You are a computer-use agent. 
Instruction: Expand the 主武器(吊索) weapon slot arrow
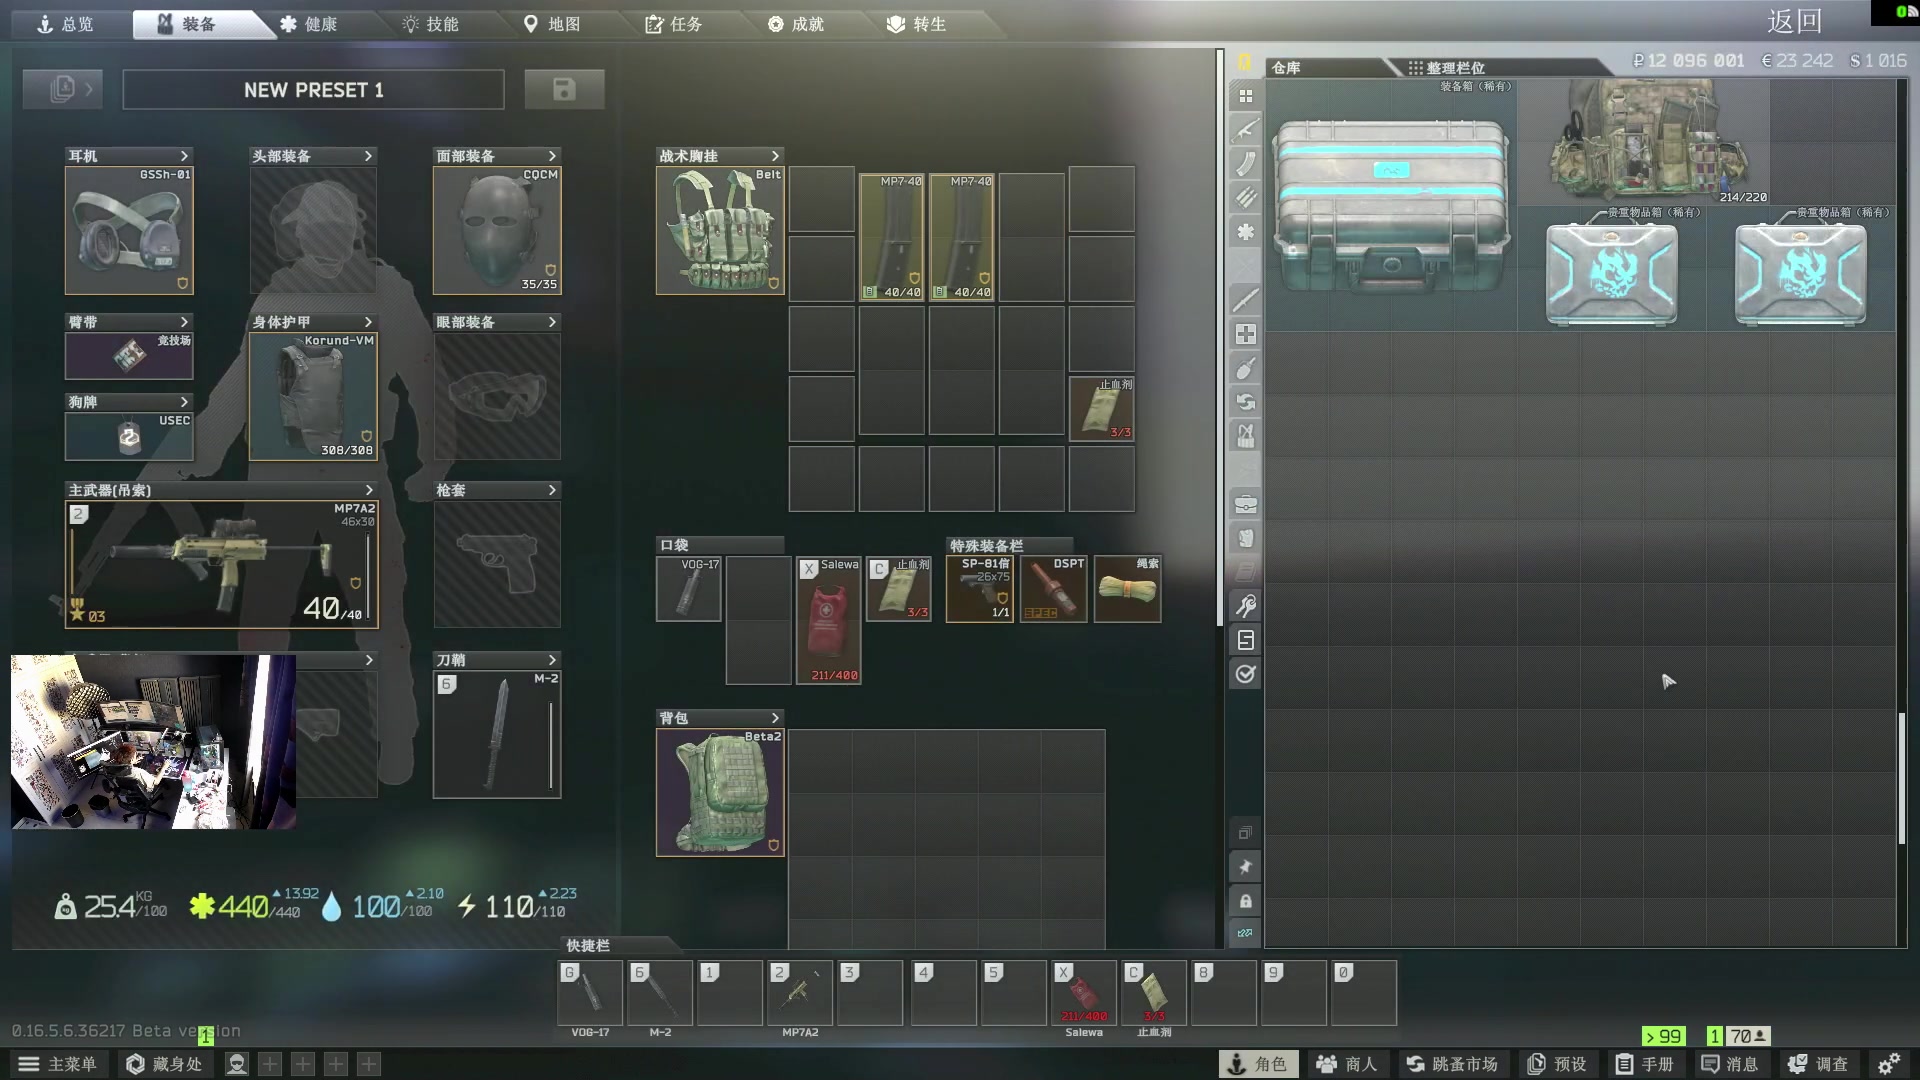point(369,490)
